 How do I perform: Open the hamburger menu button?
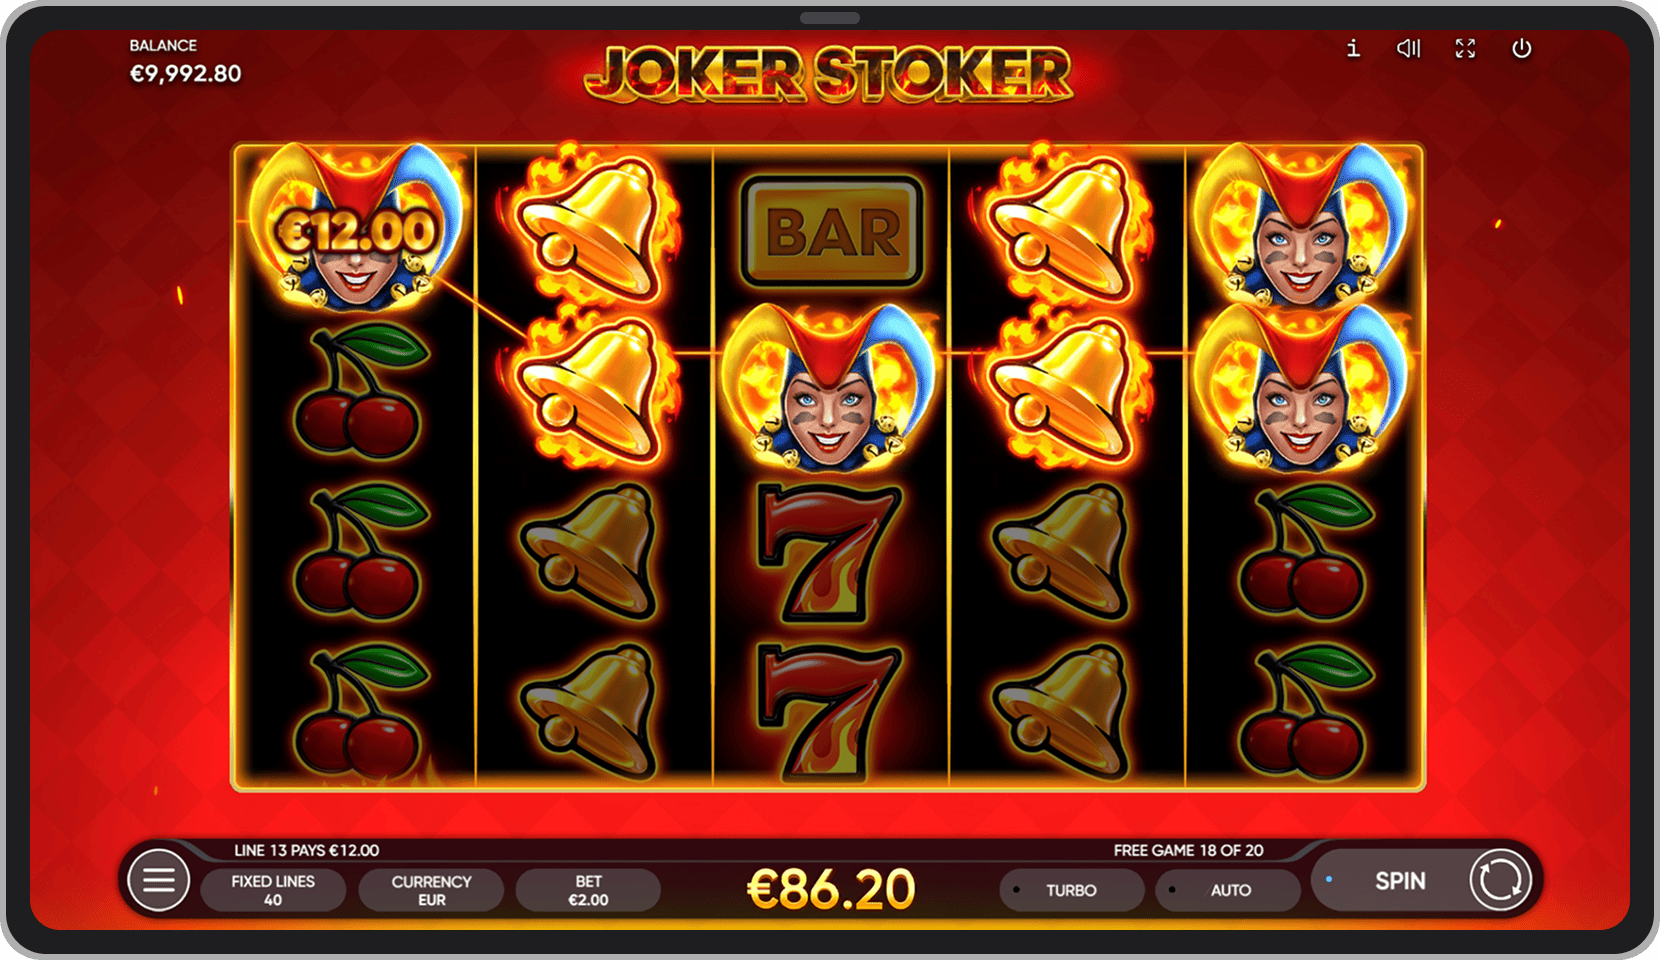tap(158, 880)
